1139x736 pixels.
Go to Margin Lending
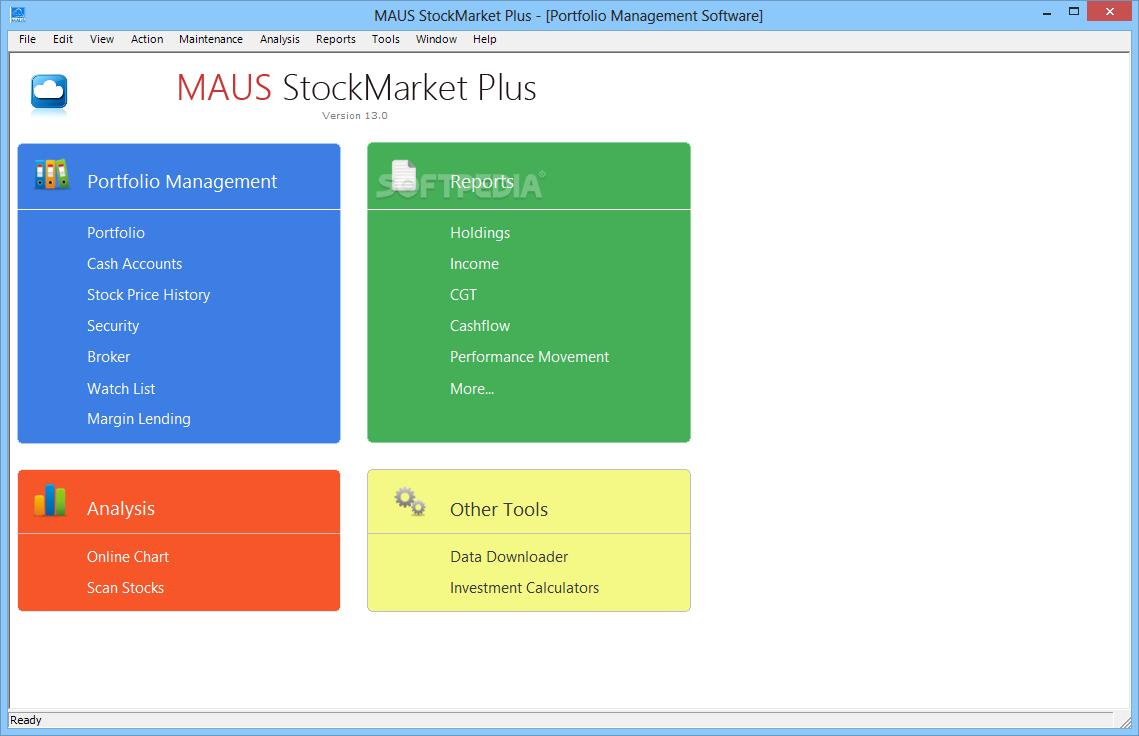pos(139,419)
